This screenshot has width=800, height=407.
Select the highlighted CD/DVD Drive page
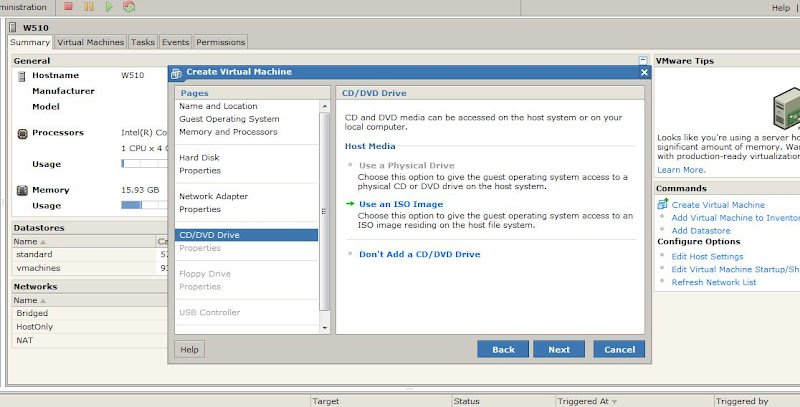click(246, 235)
